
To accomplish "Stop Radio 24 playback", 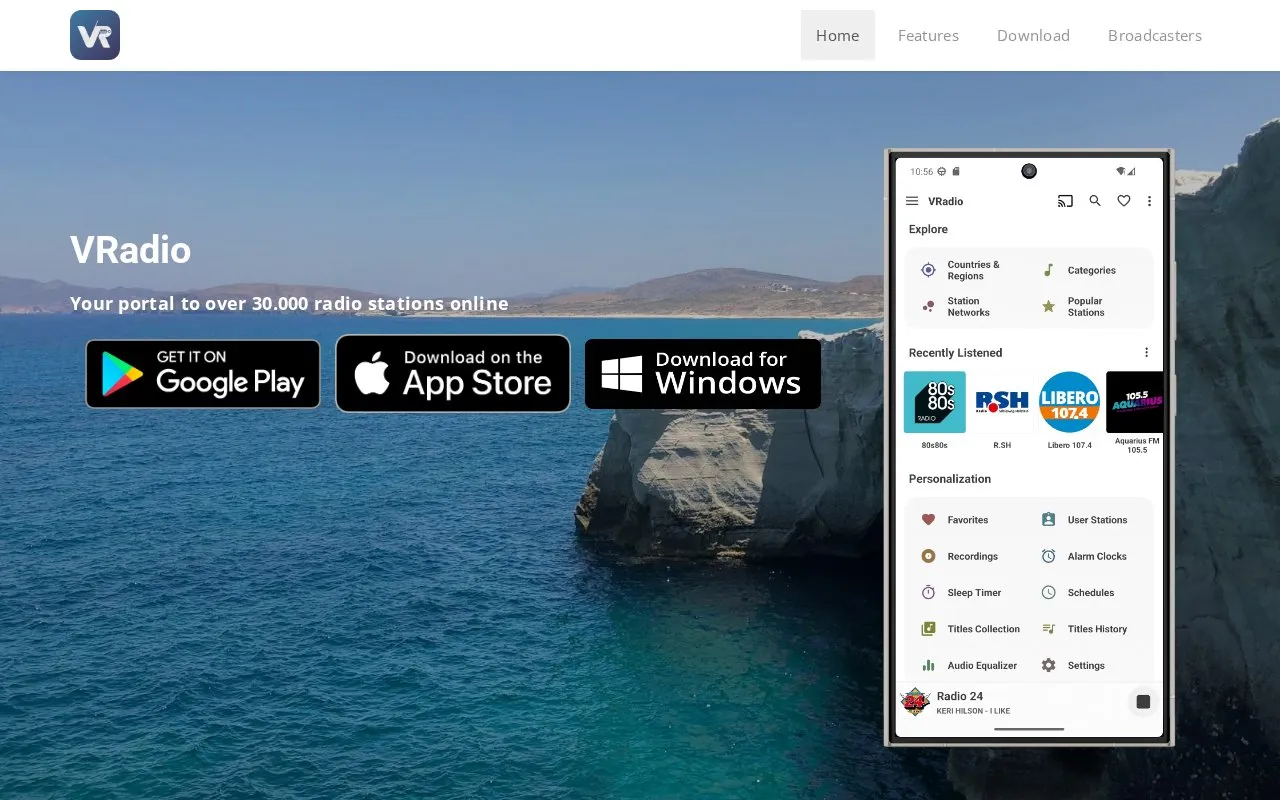I will click(x=1143, y=702).
